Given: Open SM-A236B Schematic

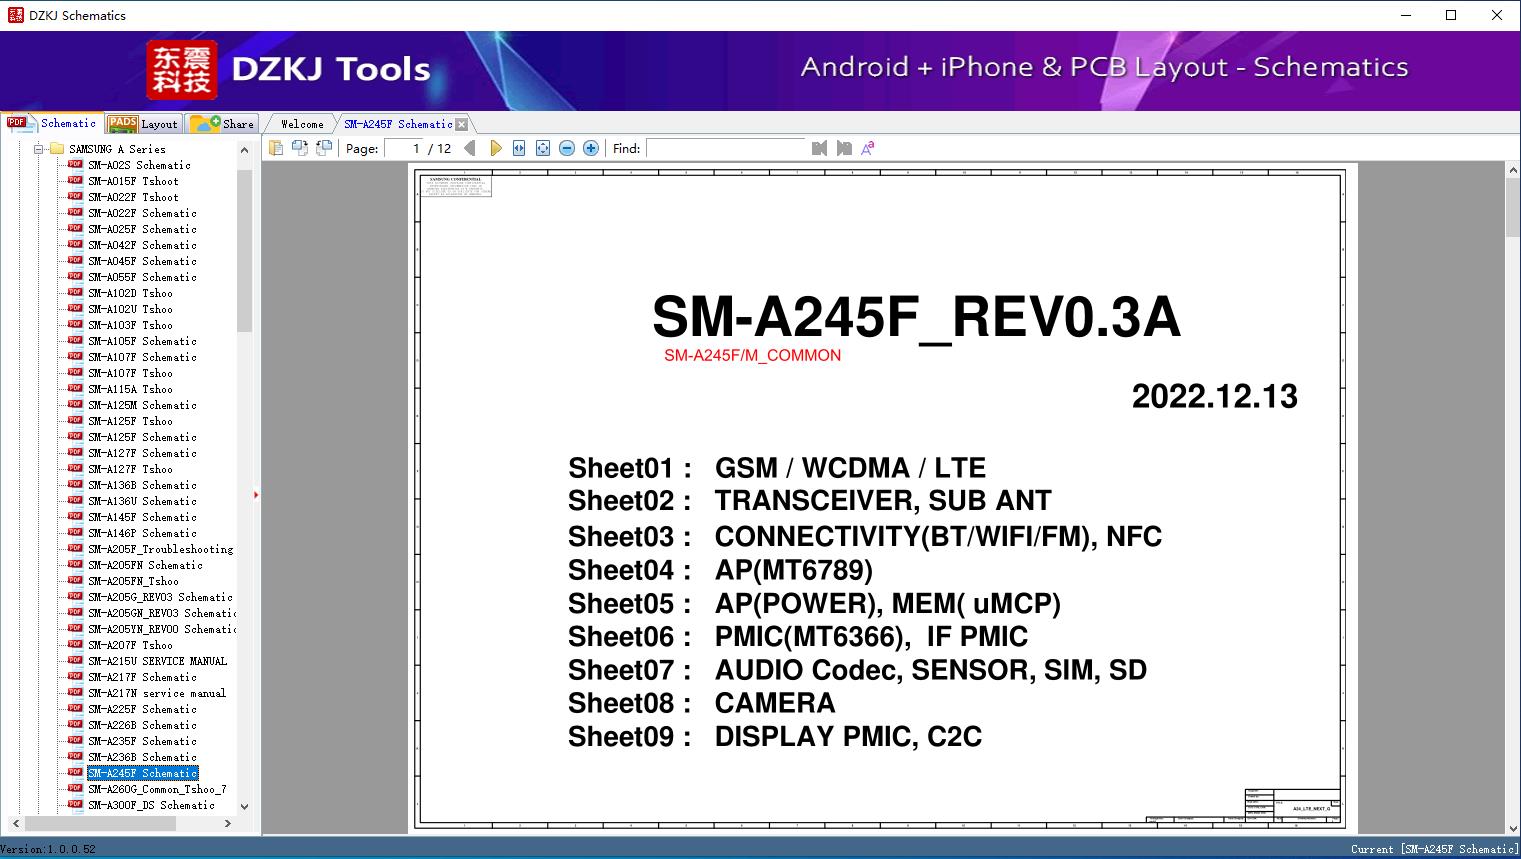Looking at the screenshot, I should (x=142, y=757).
